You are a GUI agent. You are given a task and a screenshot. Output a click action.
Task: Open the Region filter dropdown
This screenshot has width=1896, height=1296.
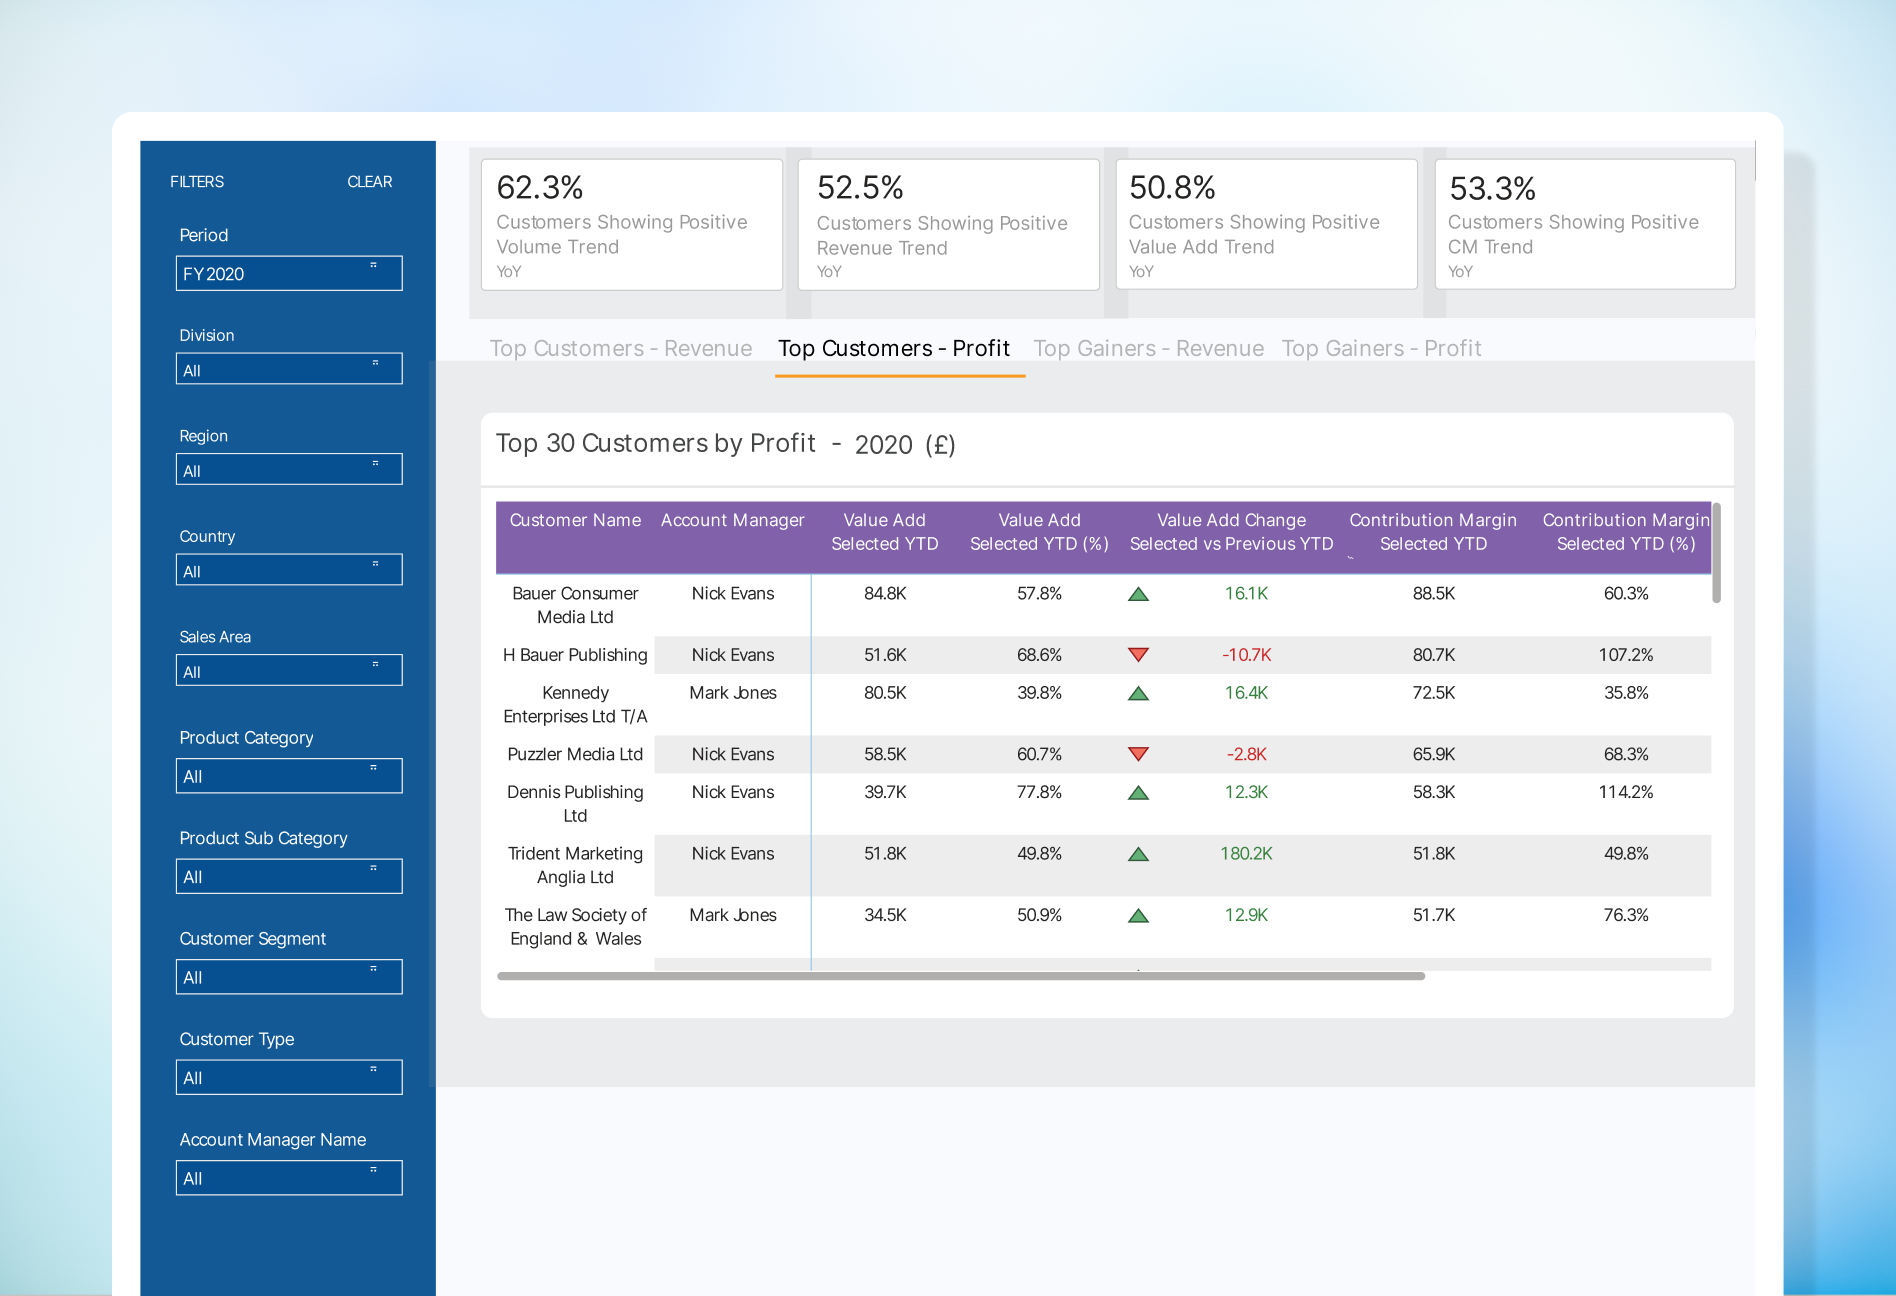coord(289,469)
